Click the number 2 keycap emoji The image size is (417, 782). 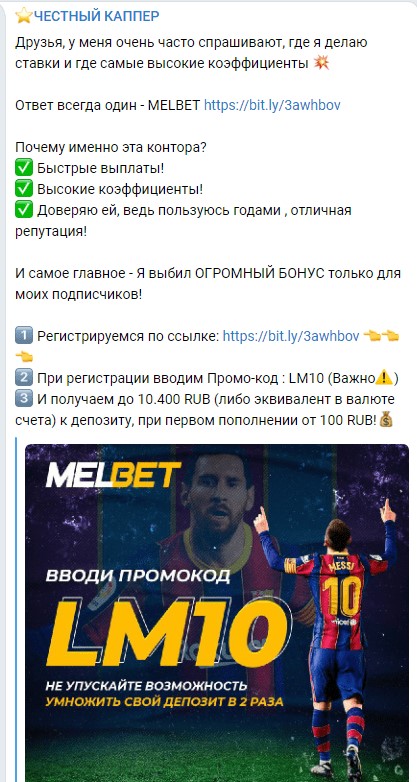tap(23, 379)
